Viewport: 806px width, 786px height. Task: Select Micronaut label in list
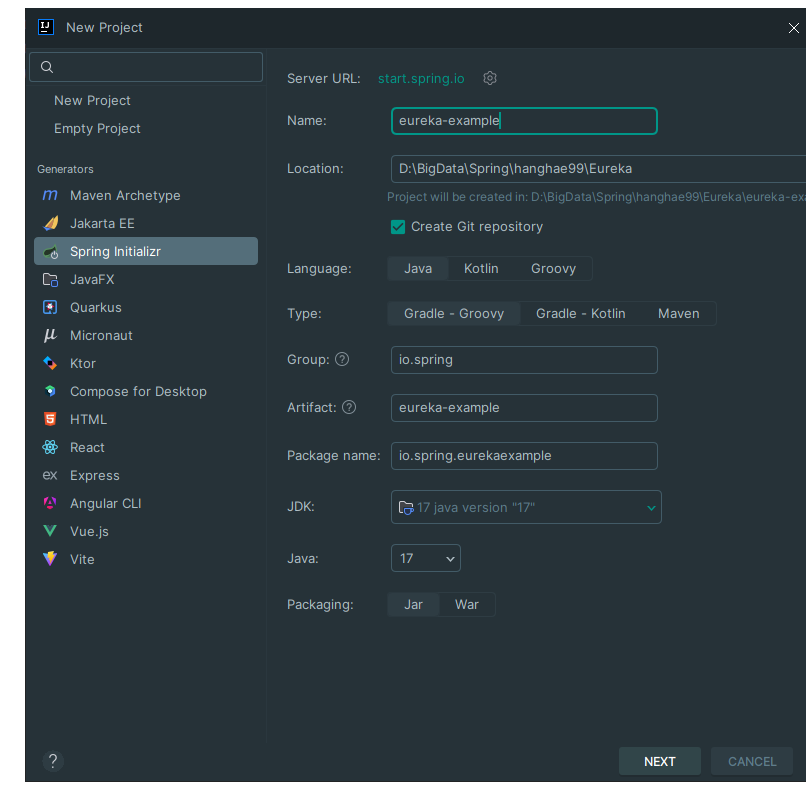coord(101,336)
